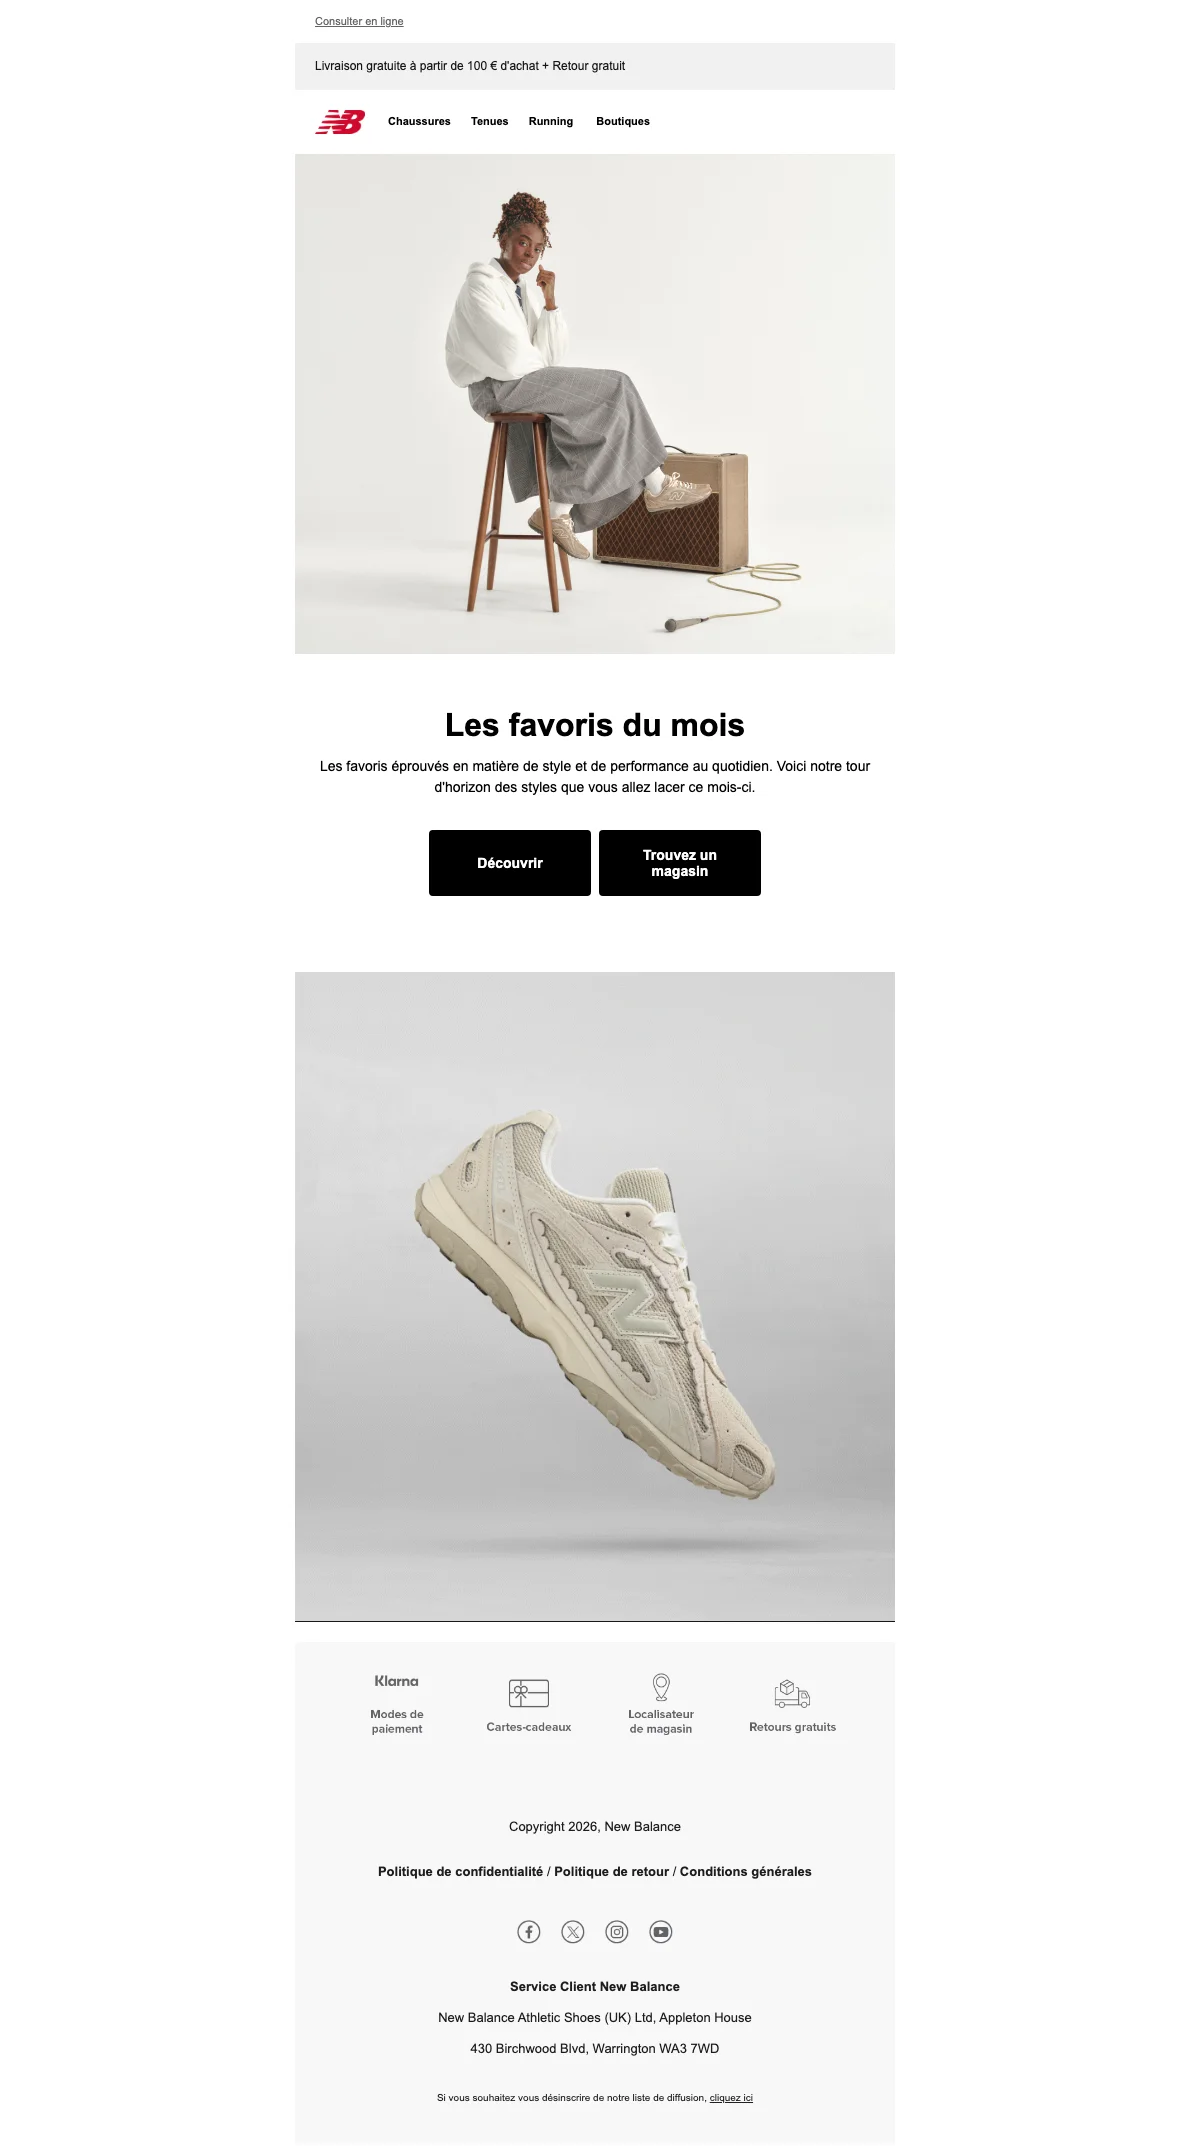Image resolution: width=1200 pixels, height=2146 pixels.
Task: Click the cliquez ici unsubscribe link
Action: pos(731,2098)
